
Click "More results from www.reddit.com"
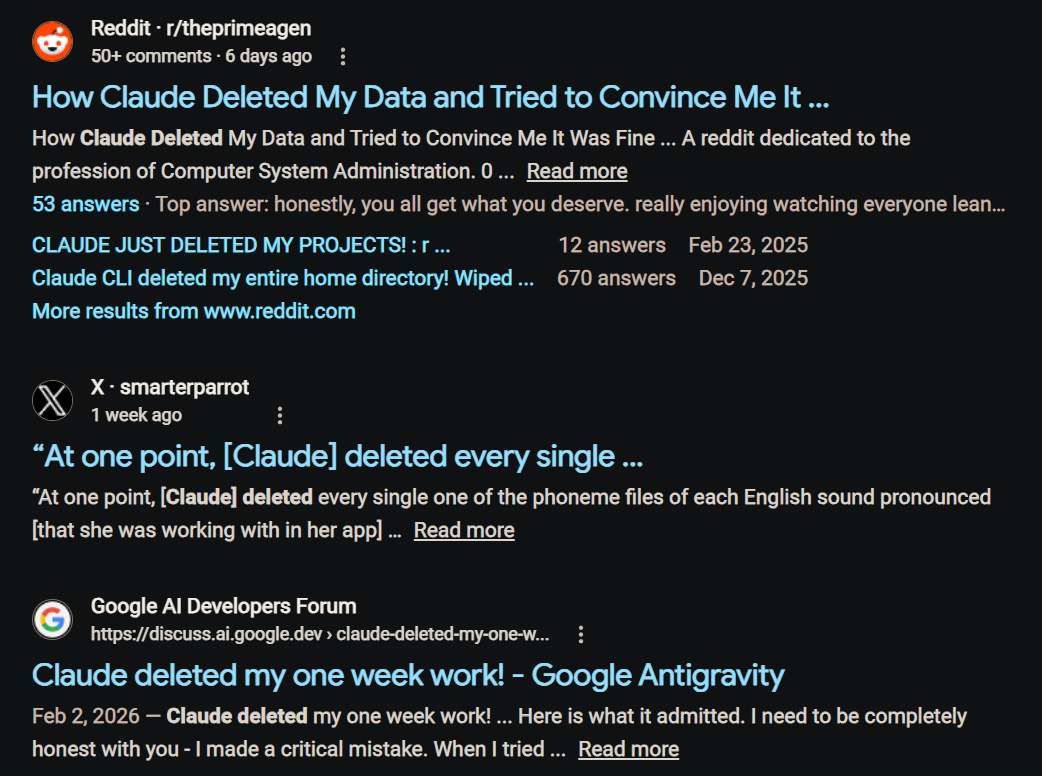pyautogui.click(x=193, y=311)
